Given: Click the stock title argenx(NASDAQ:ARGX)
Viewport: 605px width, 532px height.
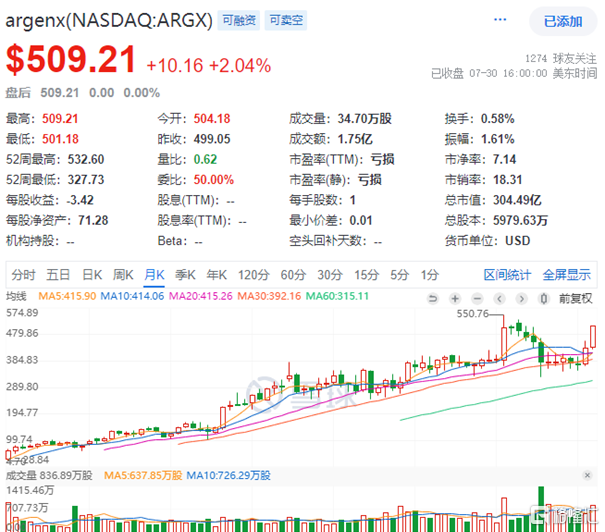Looking at the screenshot, I should (x=109, y=20).
